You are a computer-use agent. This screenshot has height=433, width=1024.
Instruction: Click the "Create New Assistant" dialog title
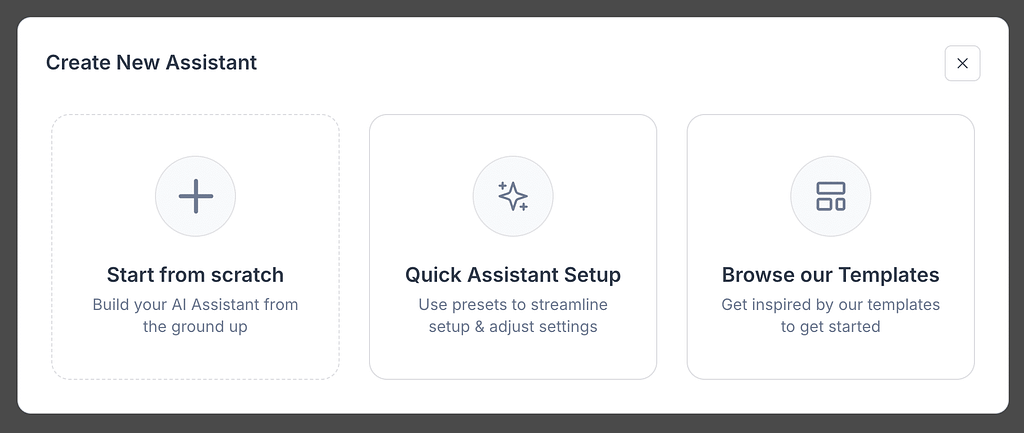pyautogui.click(x=152, y=63)
